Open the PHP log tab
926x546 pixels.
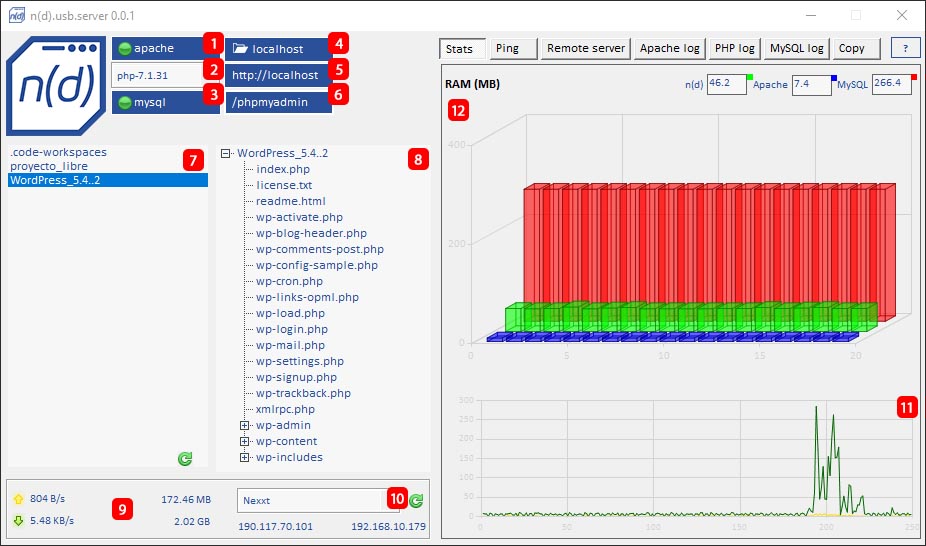point(735,48)
